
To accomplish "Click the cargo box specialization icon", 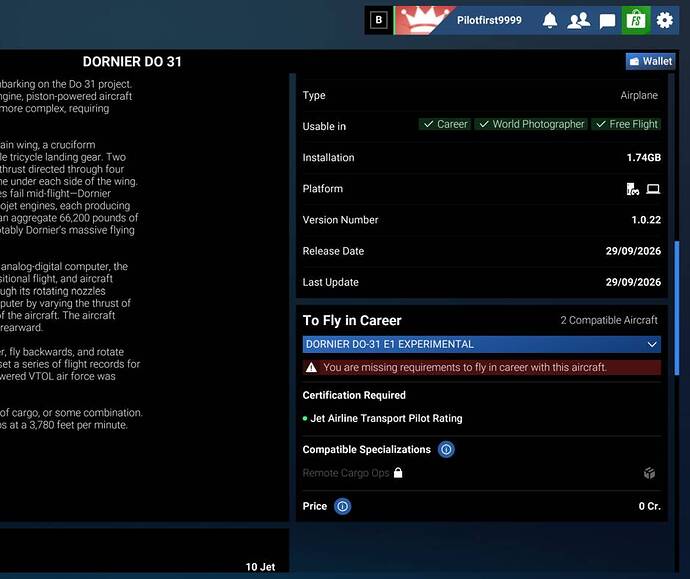I will (x=650, y=473).
